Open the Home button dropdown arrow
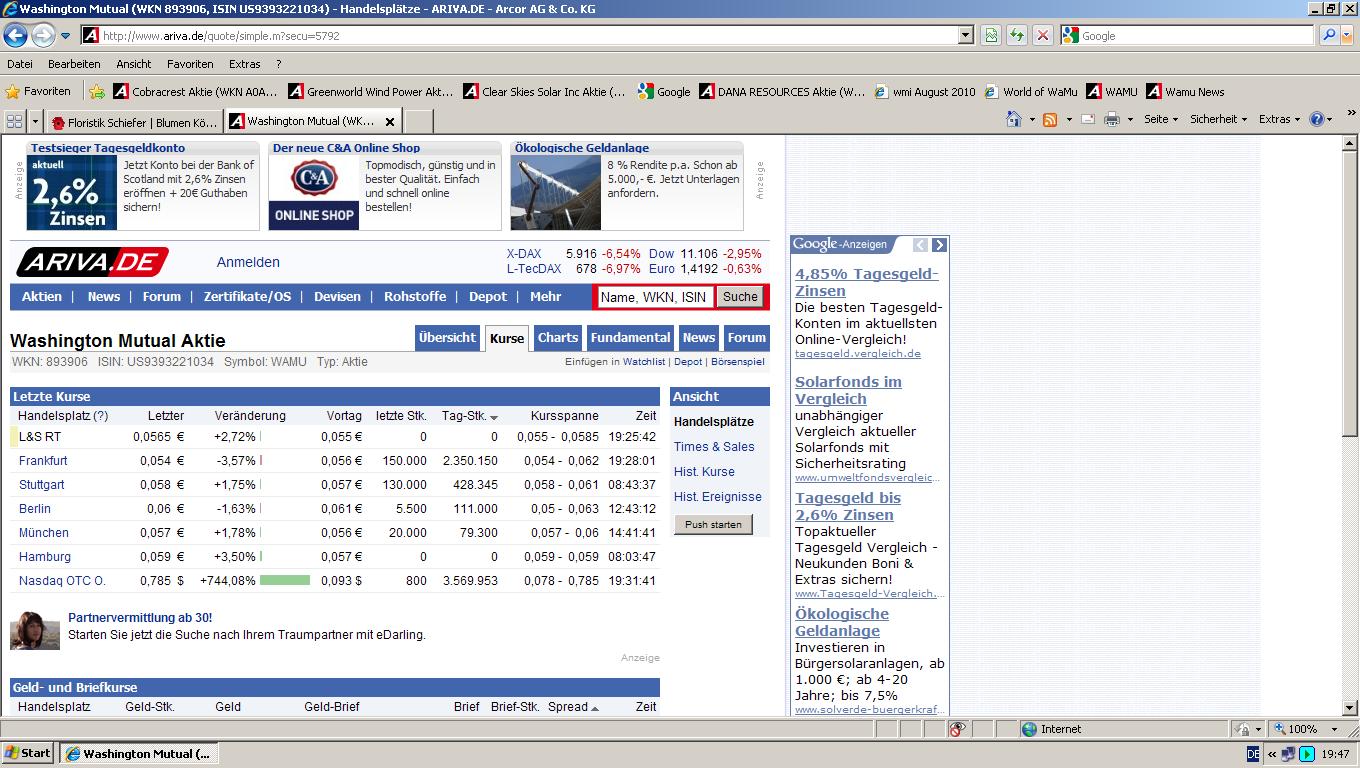The height and width of the screenshot is (768, 1360). (x=1032, y=119)
